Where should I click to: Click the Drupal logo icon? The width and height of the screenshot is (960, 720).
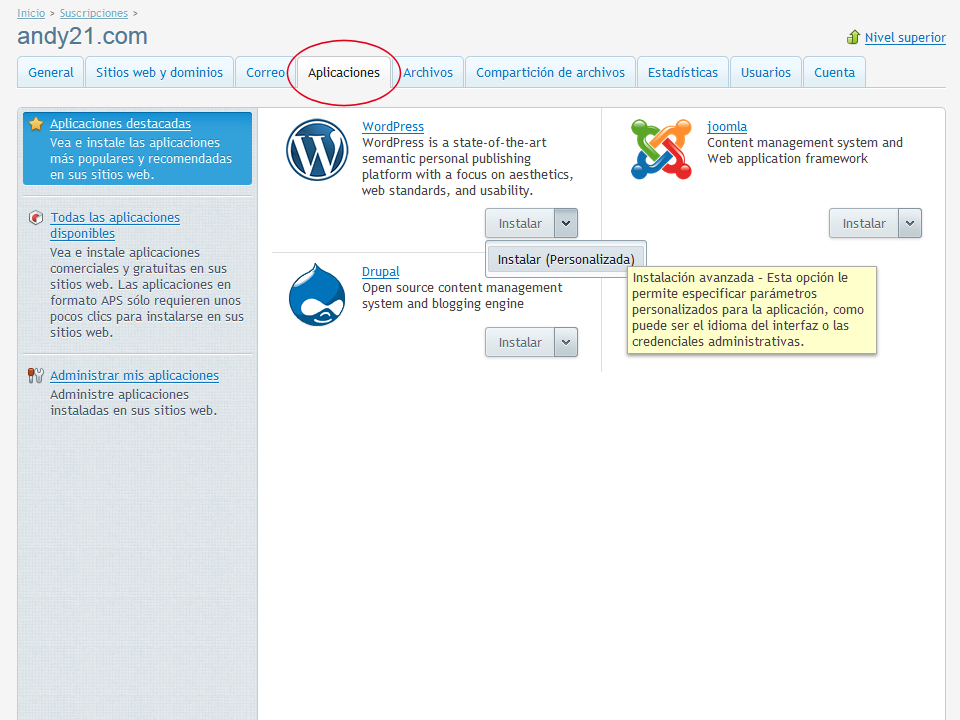[x=317, y=294]
